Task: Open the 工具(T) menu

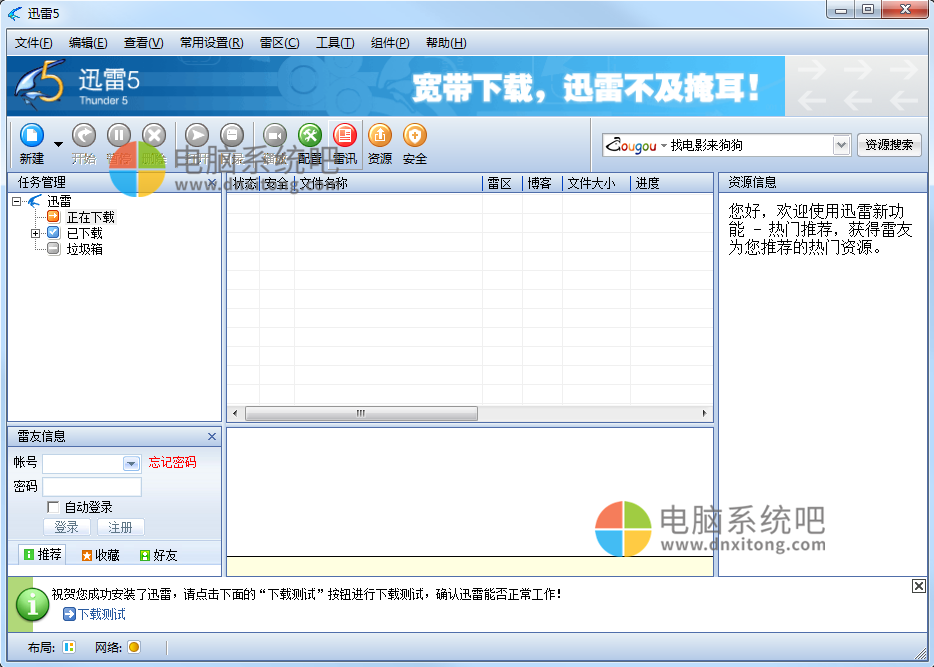Action: [x=335, y=43]
